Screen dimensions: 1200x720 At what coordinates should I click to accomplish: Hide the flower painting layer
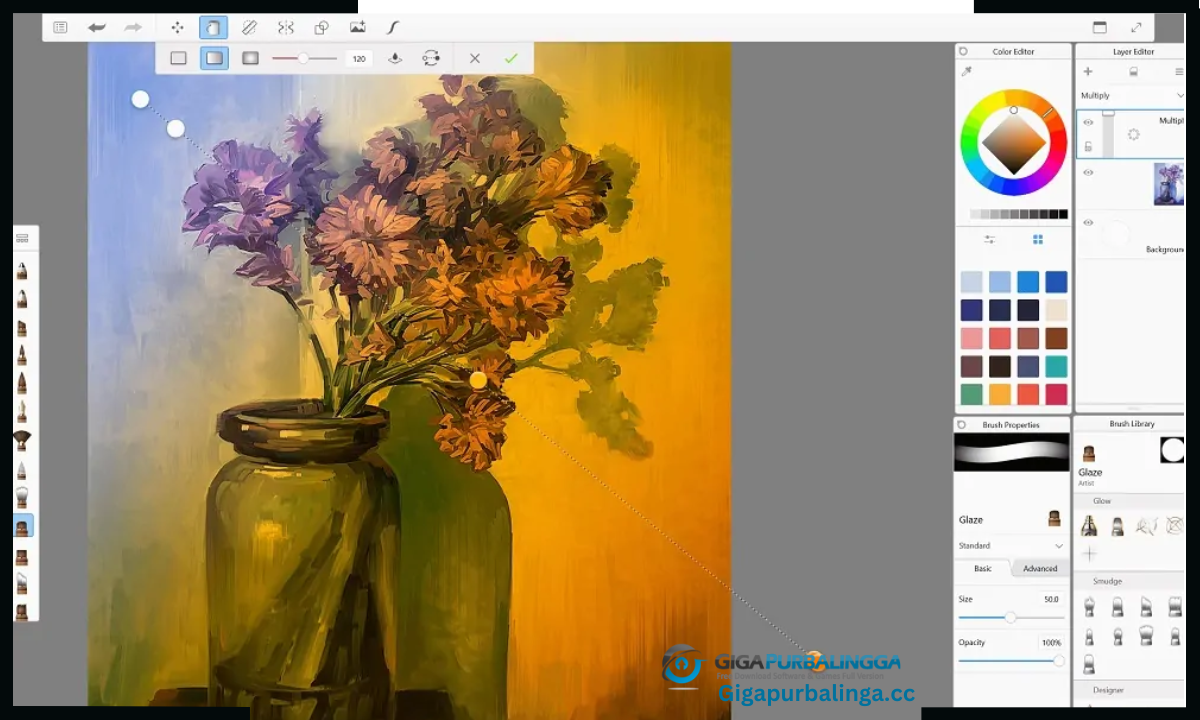click(x=1088, y=172)
